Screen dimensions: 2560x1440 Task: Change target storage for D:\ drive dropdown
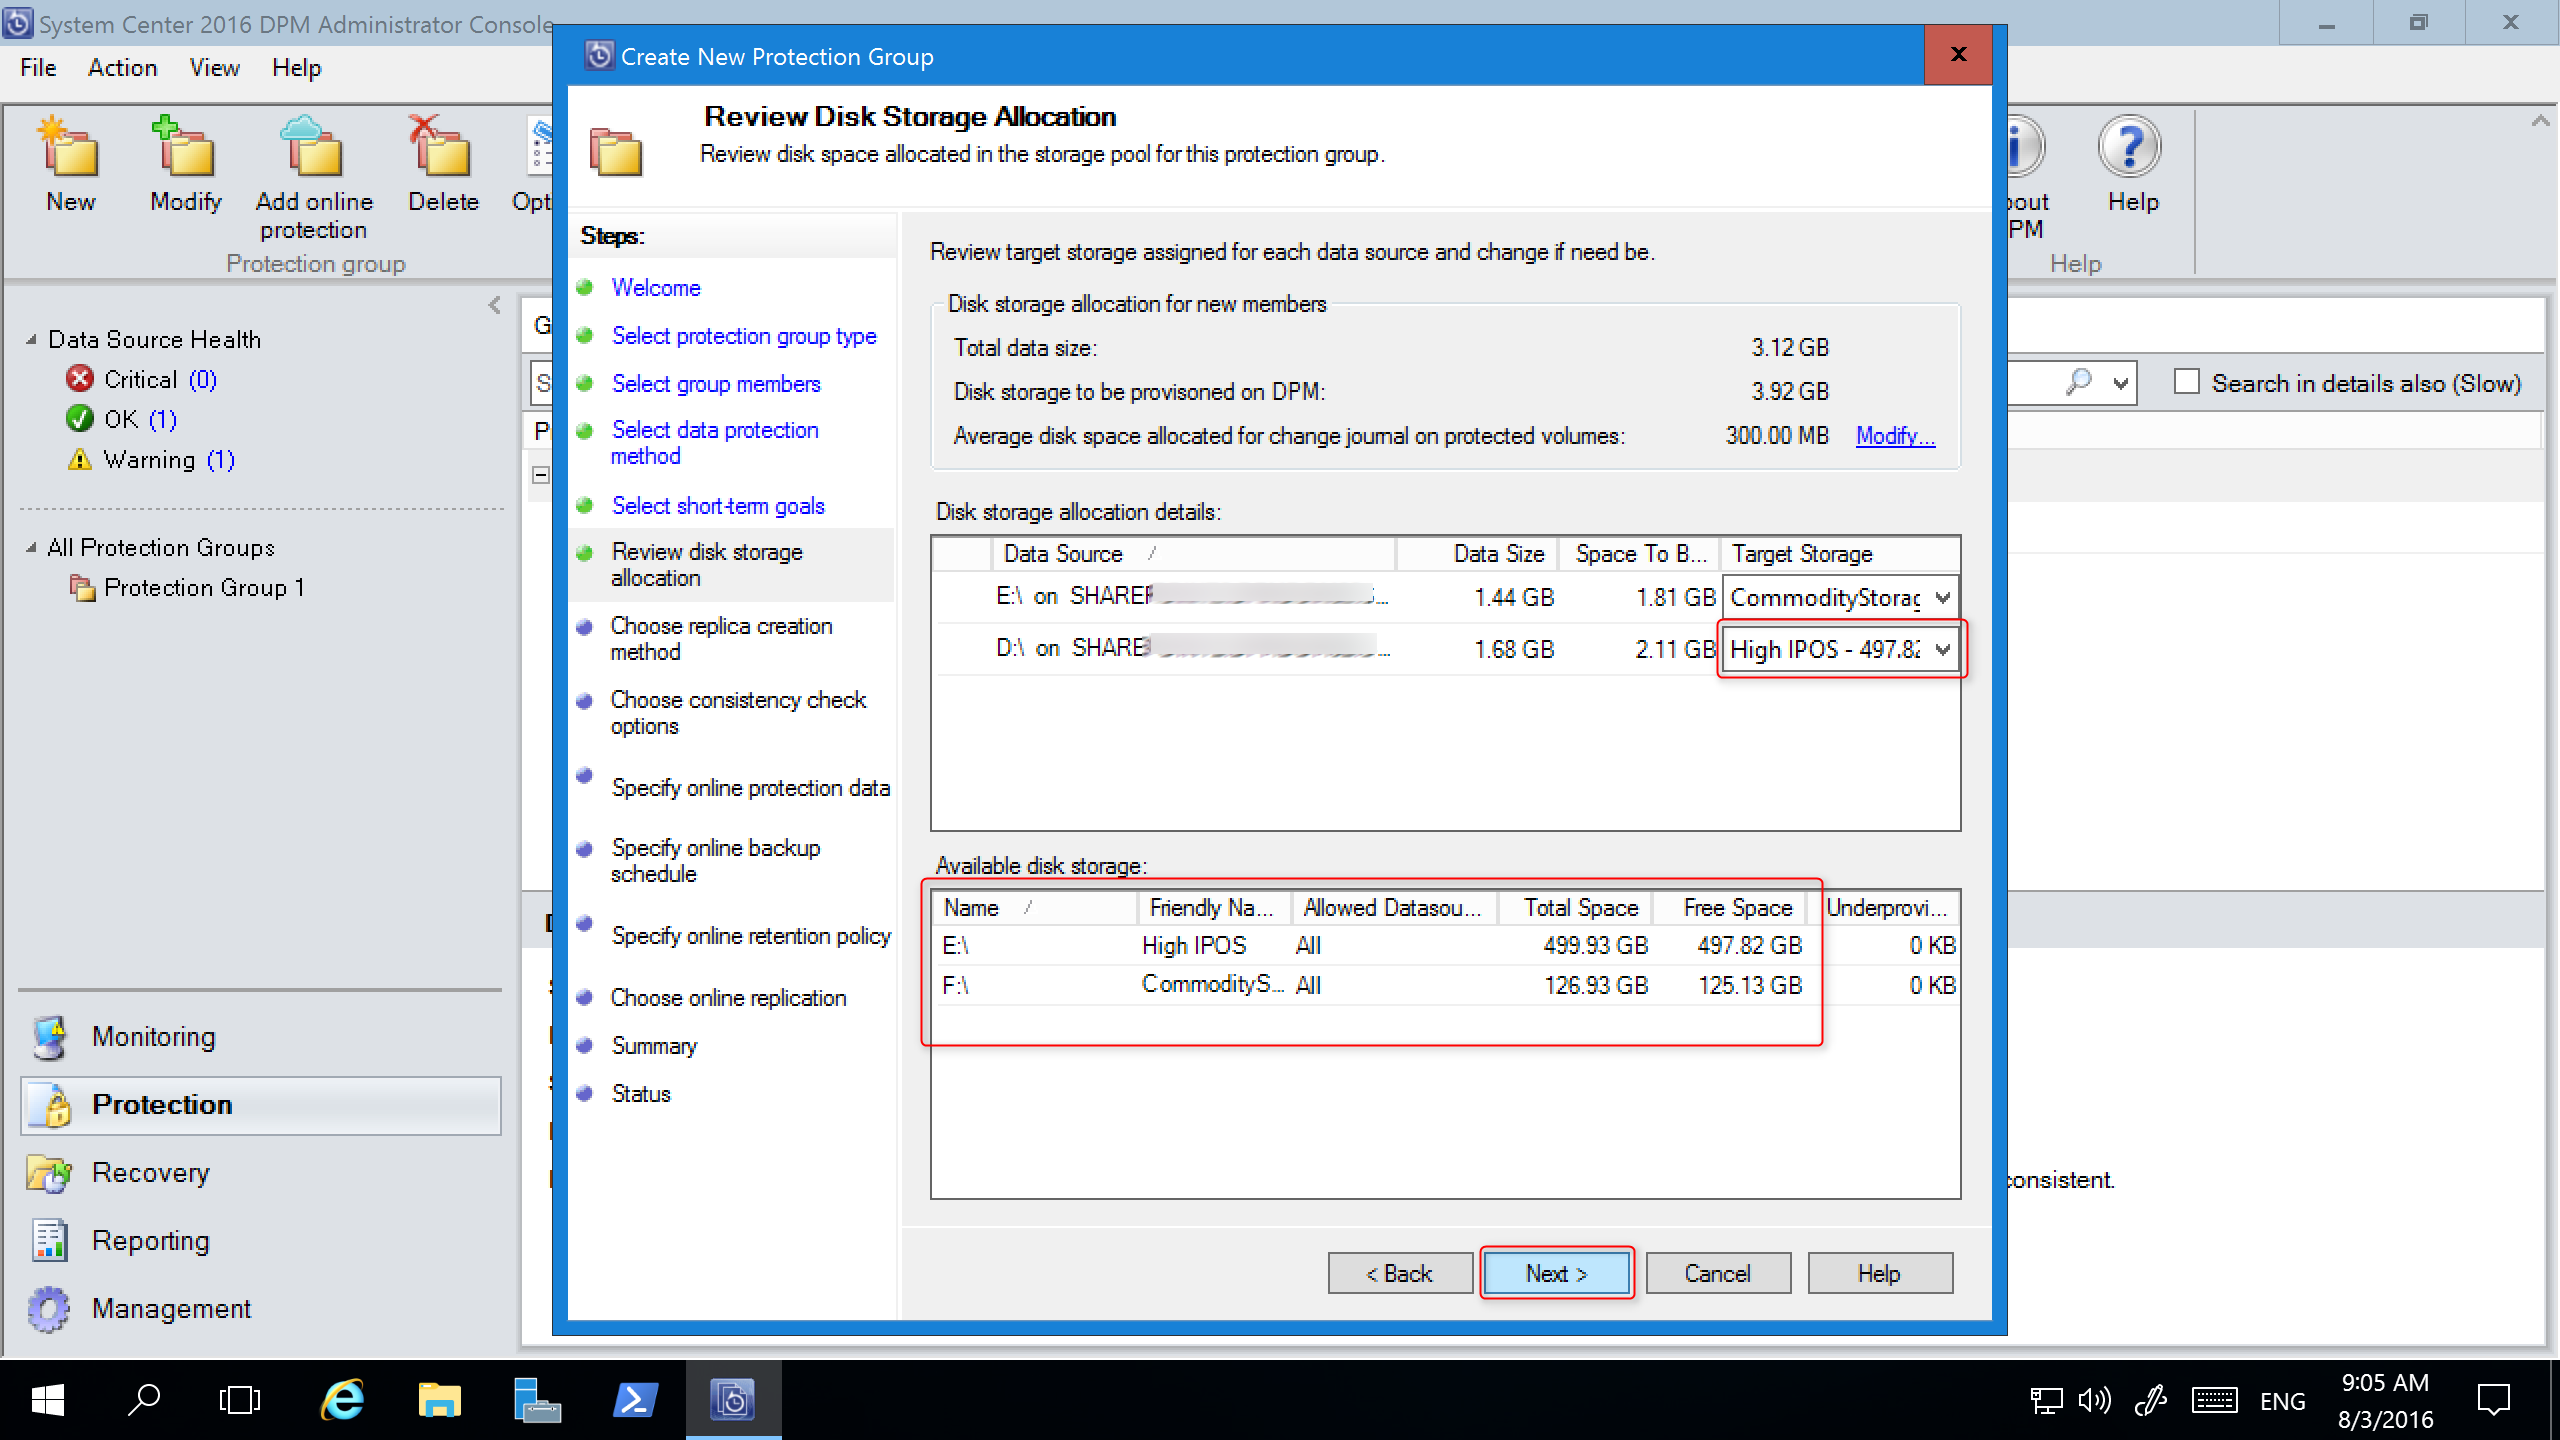pyautogui.click(x=1836, y=651)
